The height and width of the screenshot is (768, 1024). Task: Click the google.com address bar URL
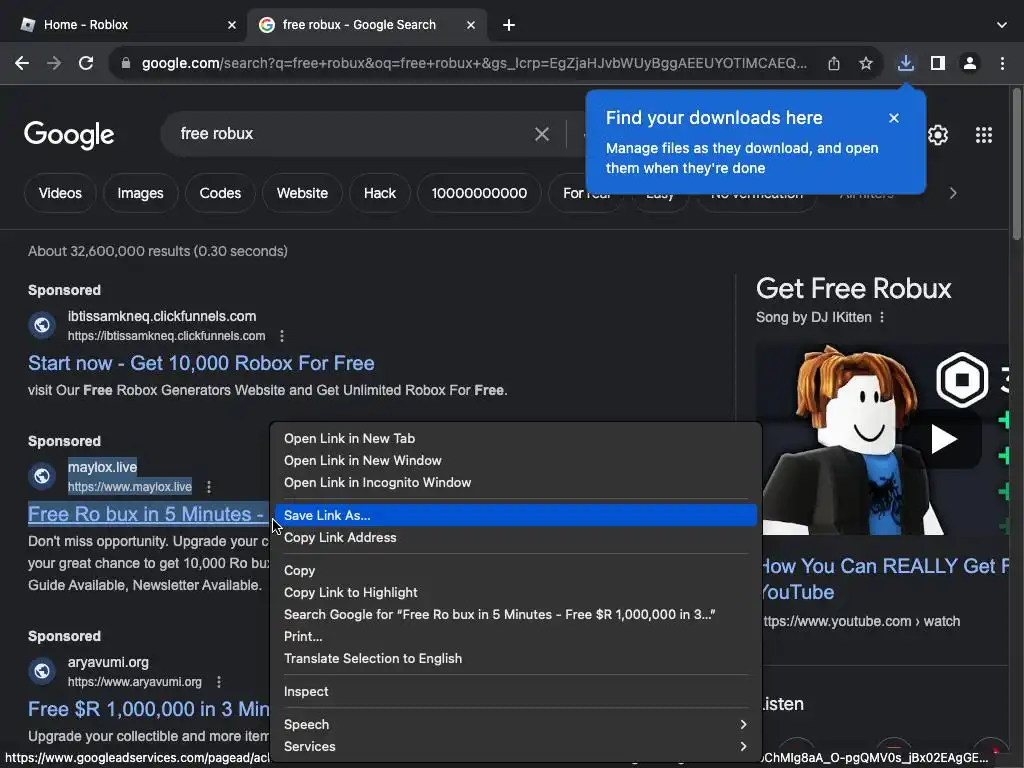(x=474, y=63)
